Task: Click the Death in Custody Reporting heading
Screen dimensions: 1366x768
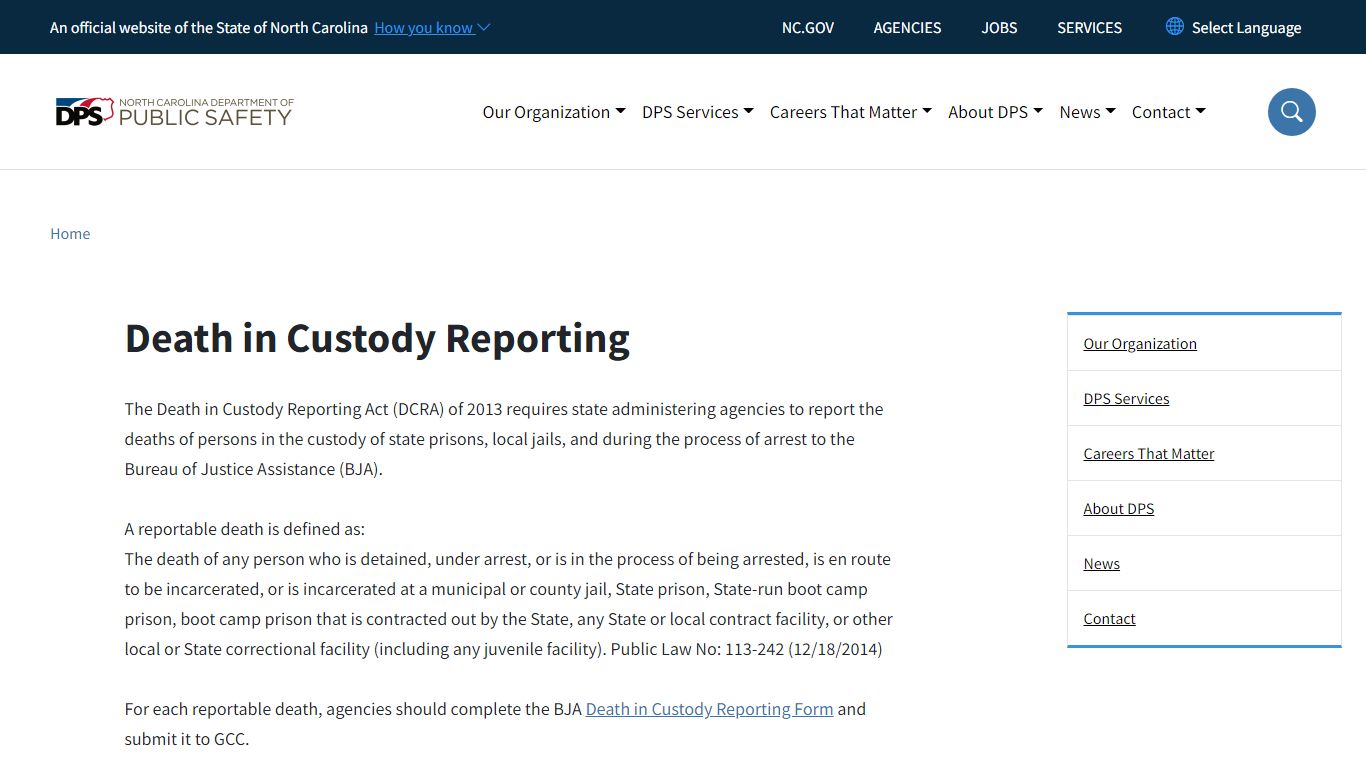Action: point(377,338)
